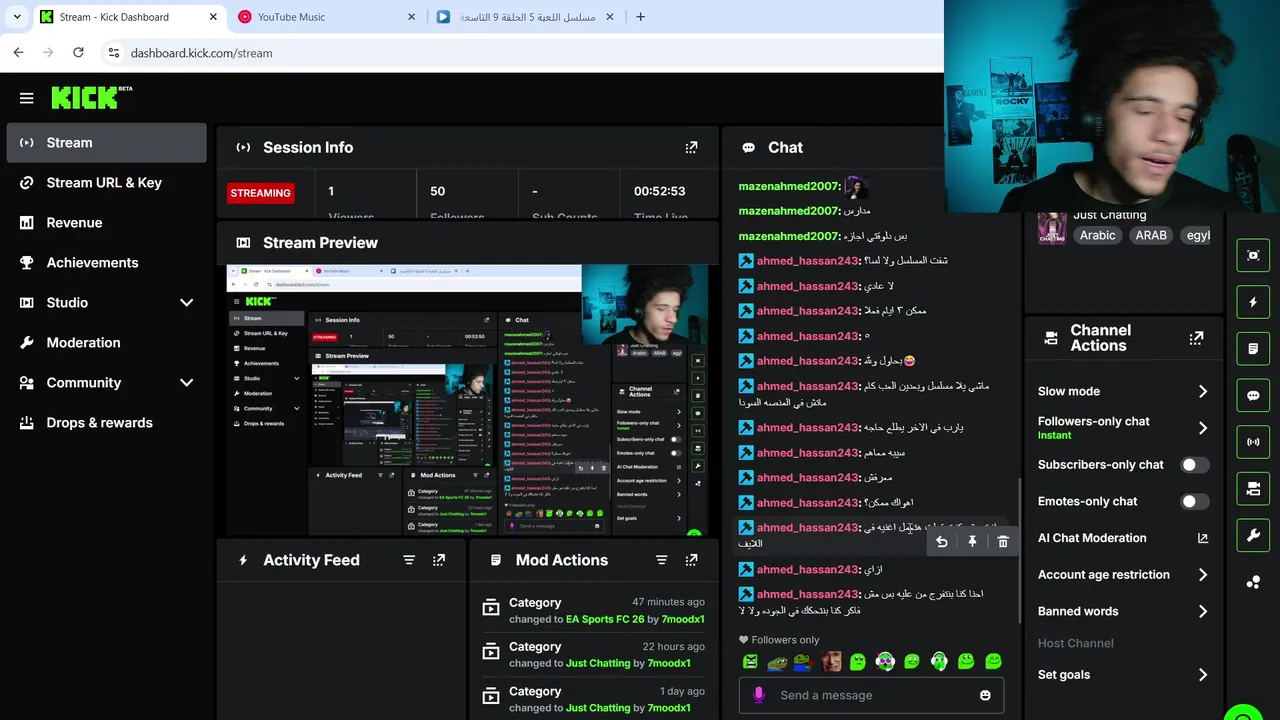This screenshot has height=720, width=1280.
Task: Pop out the Session Info panel
Action: point(691,147)
